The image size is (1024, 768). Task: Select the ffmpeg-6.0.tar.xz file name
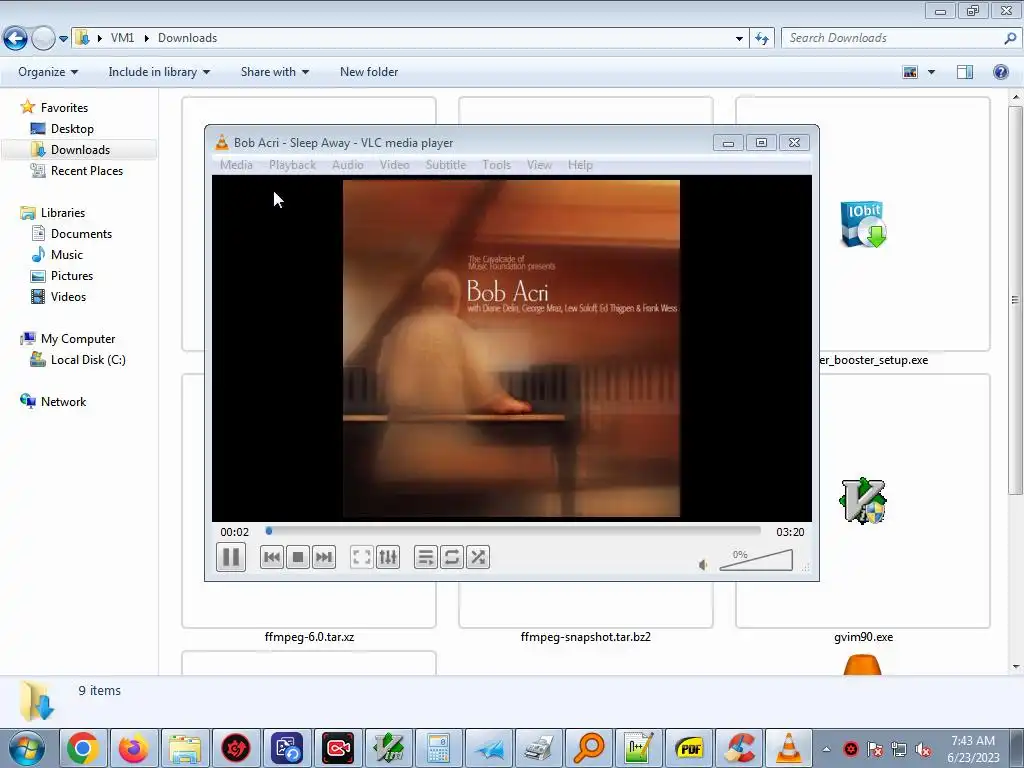coord(310,637)
